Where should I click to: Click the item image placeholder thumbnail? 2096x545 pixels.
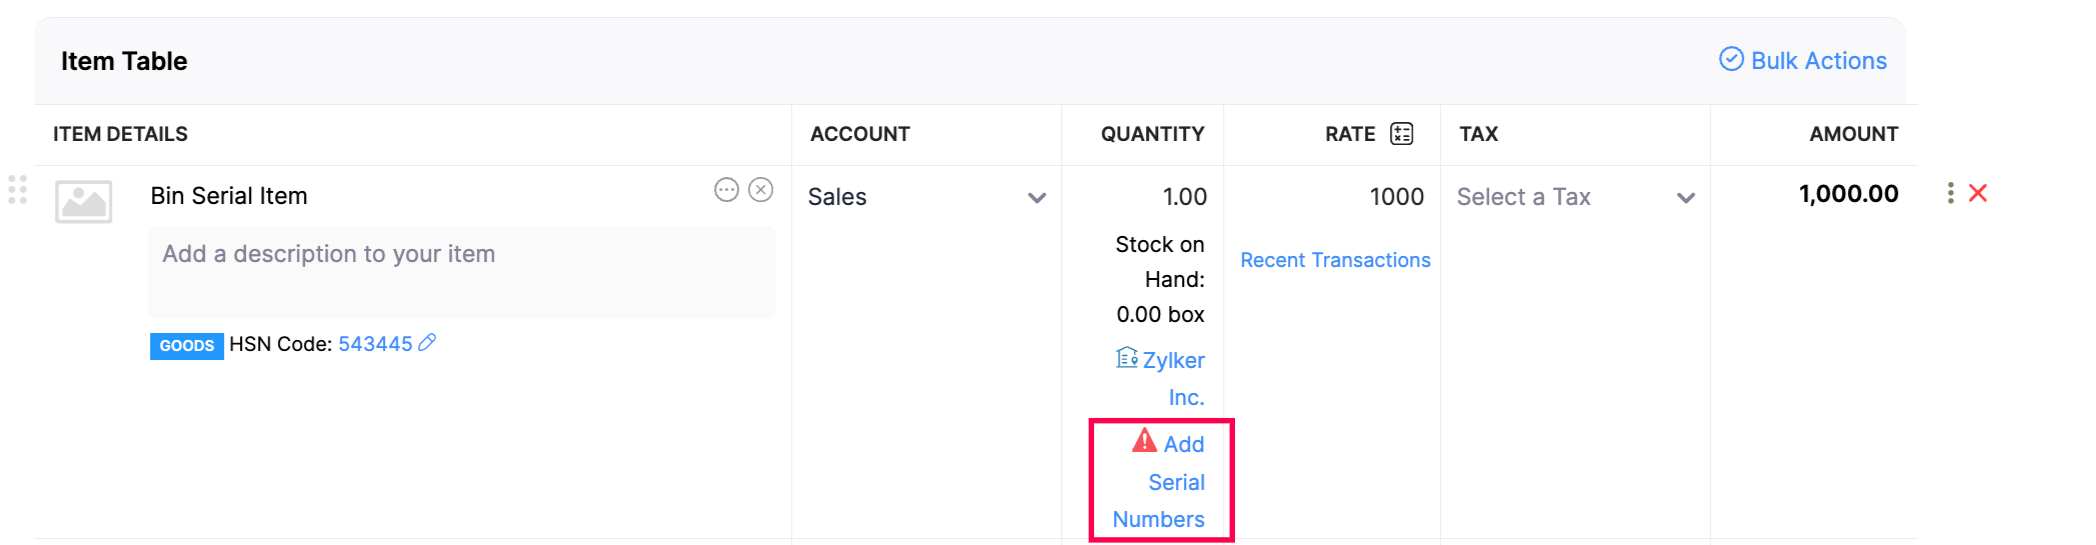click(x=83, y=202)
